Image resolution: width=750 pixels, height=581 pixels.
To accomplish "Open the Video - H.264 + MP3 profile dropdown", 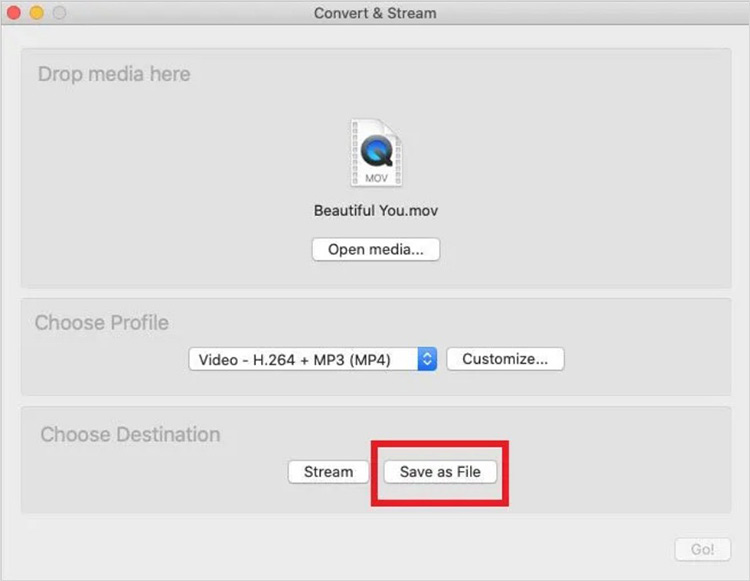I will pyautogui.click(x=312, y=359).
